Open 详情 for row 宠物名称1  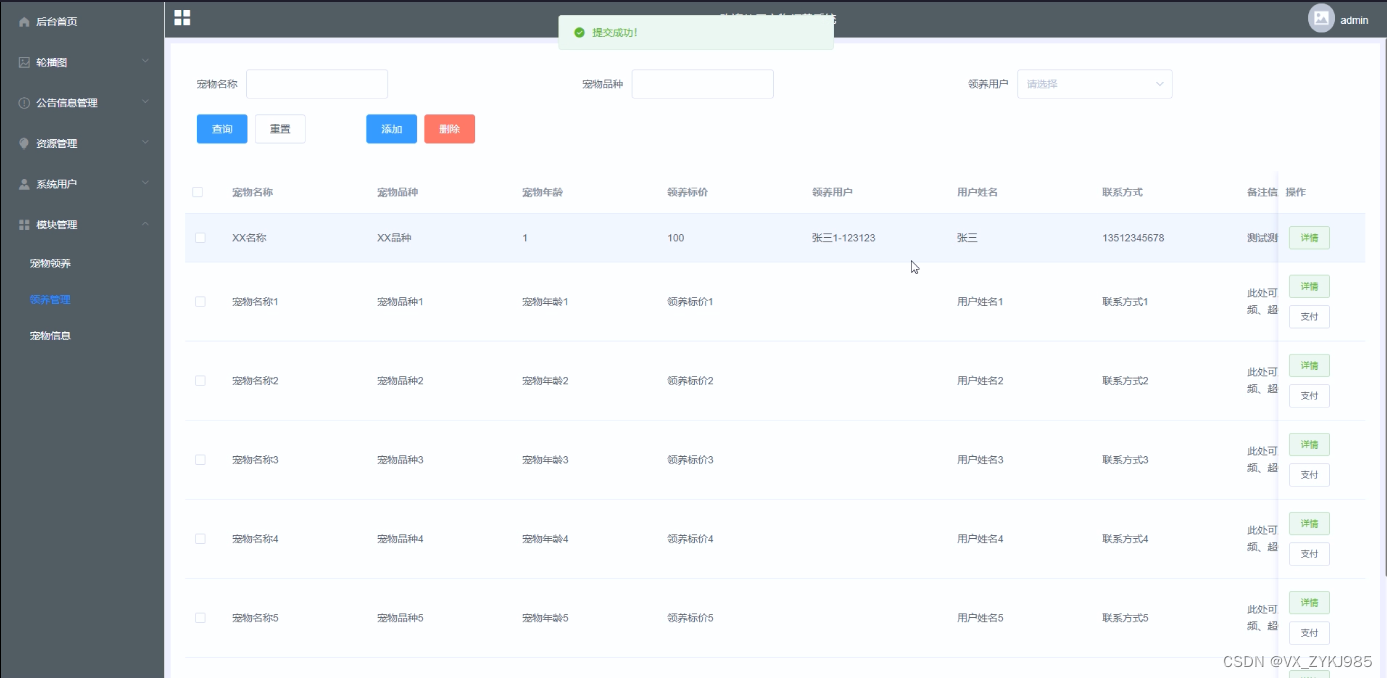tap(1309, 287)
